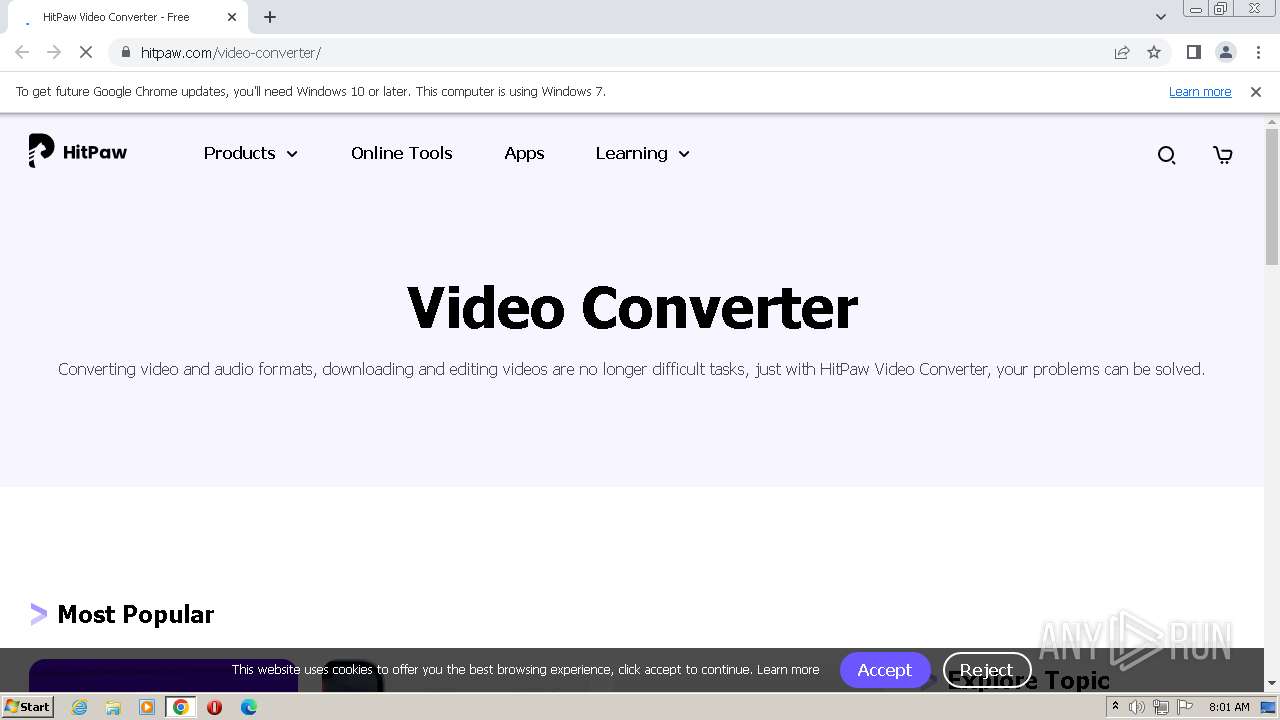The height and width of the screenshot is (720, 1280).
Task: Follow the Learn more update link
Action: click(x=1200, y=91)
